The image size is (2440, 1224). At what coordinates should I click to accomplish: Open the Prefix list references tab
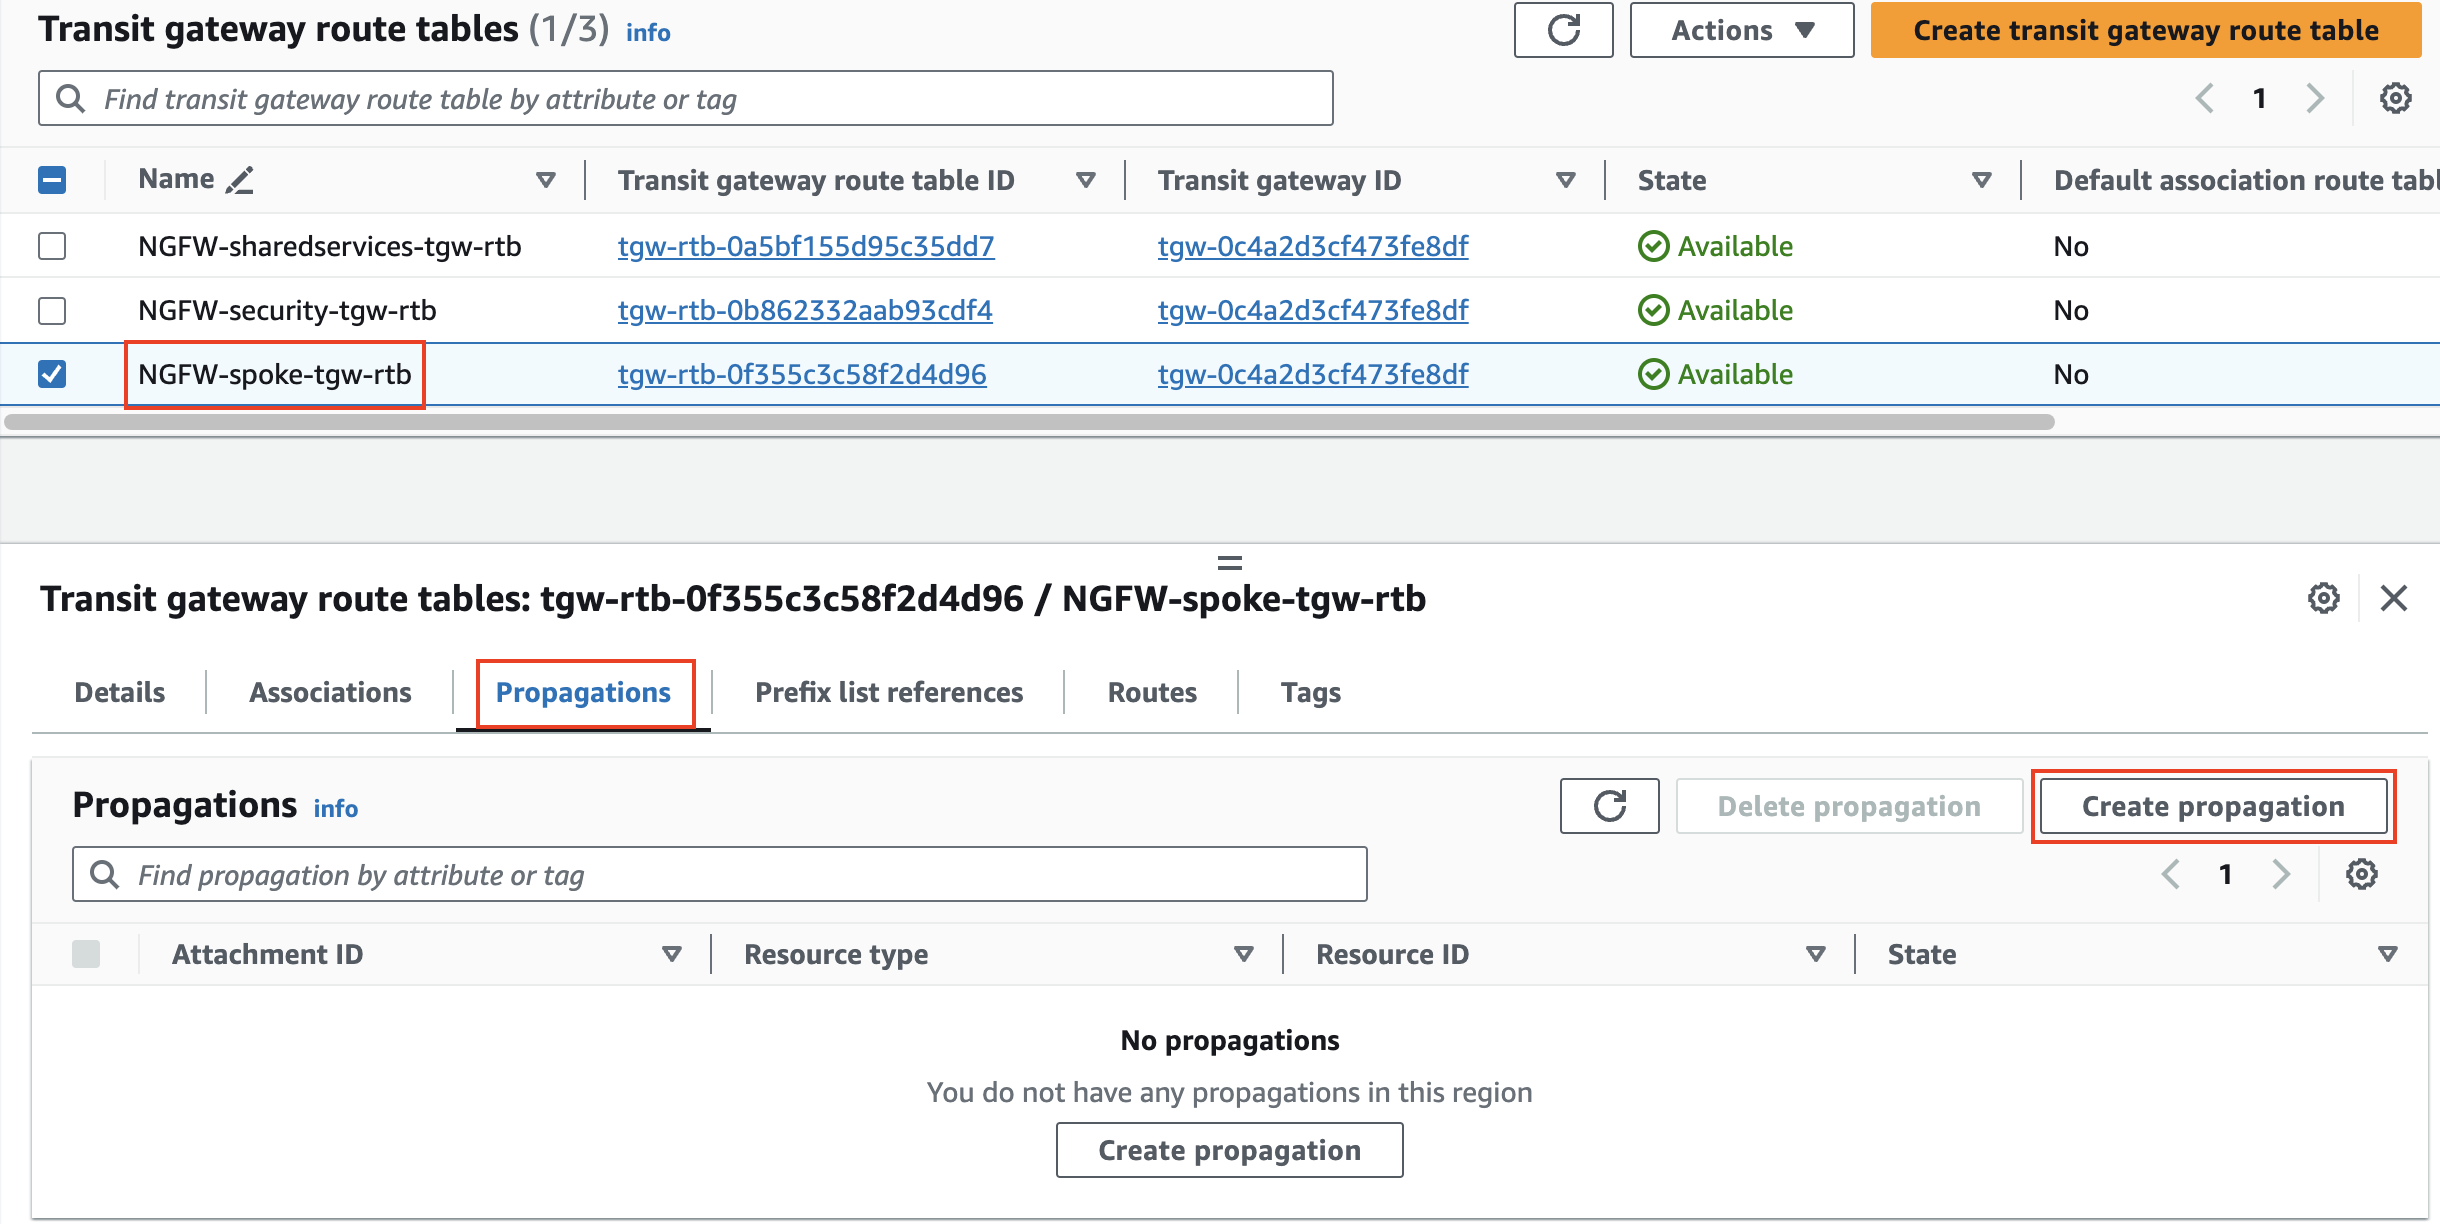(x=889, y=692)
